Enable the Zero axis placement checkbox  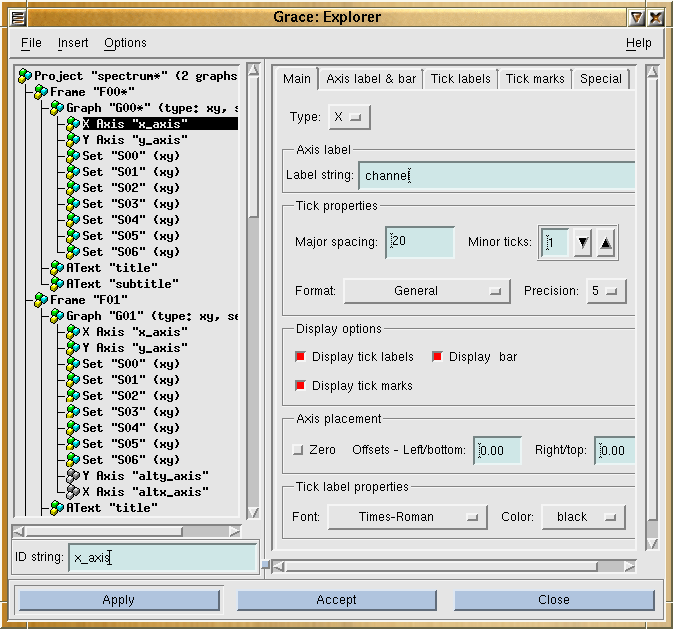pos(297,450)
